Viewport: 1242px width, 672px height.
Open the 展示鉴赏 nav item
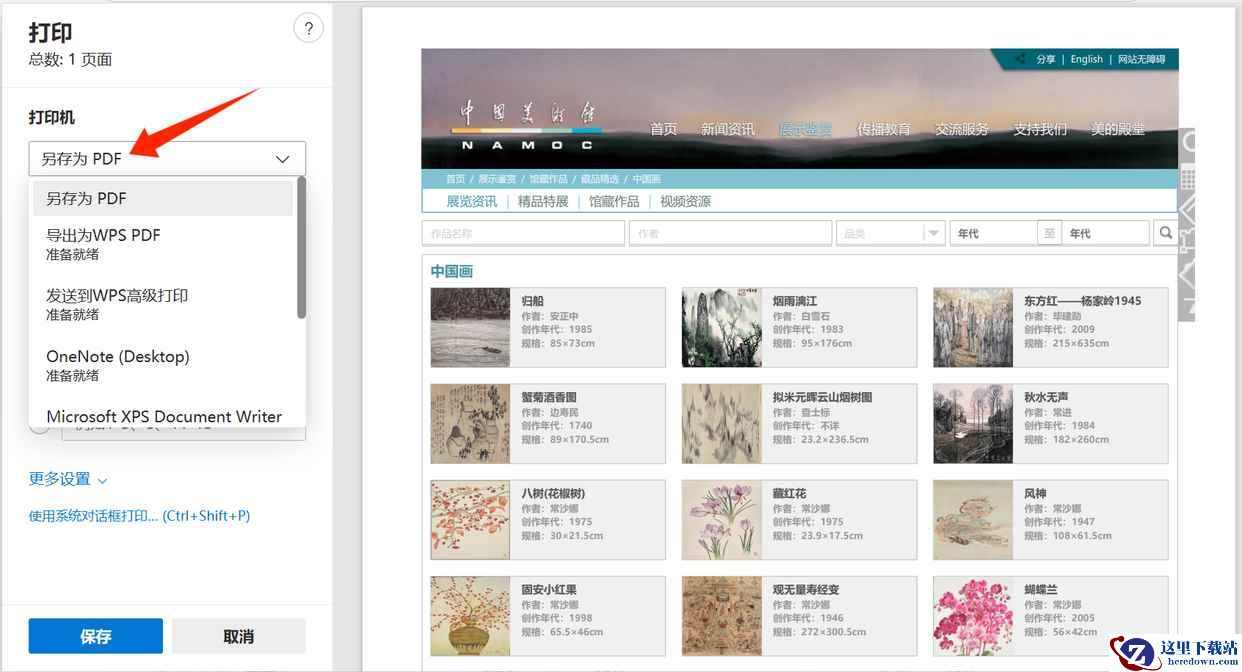[x=805, y=129]
